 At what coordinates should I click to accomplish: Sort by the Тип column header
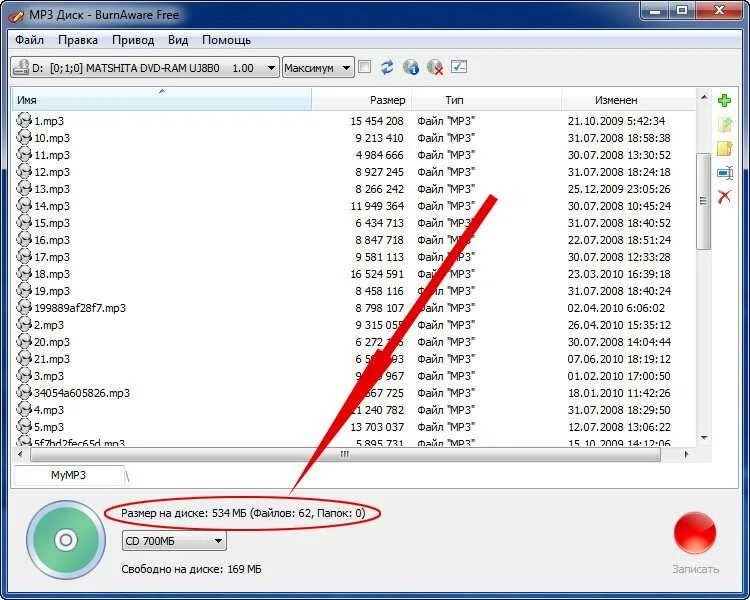point(486,100)
